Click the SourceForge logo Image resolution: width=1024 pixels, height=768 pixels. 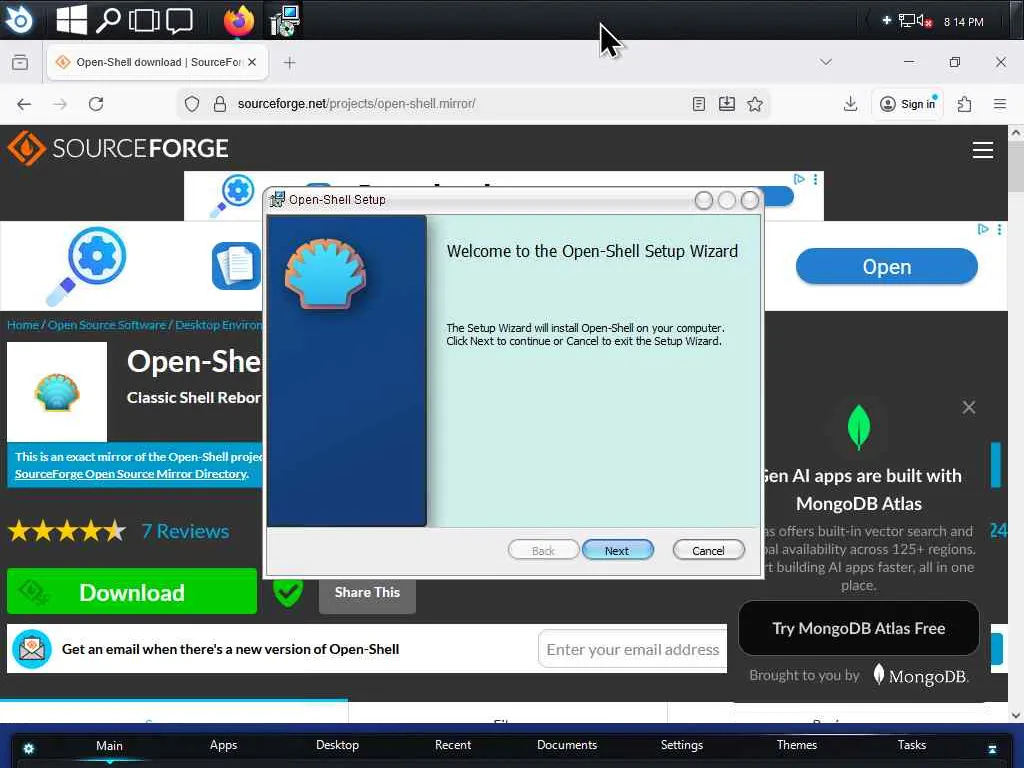[x=118, y=148]
